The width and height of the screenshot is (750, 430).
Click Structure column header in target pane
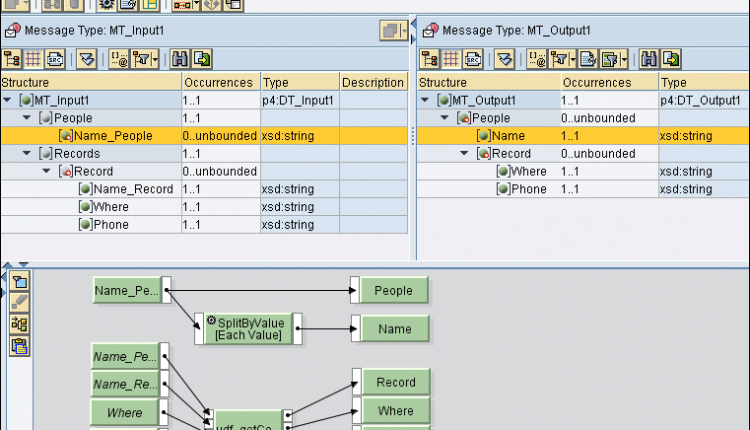(489, 82)
